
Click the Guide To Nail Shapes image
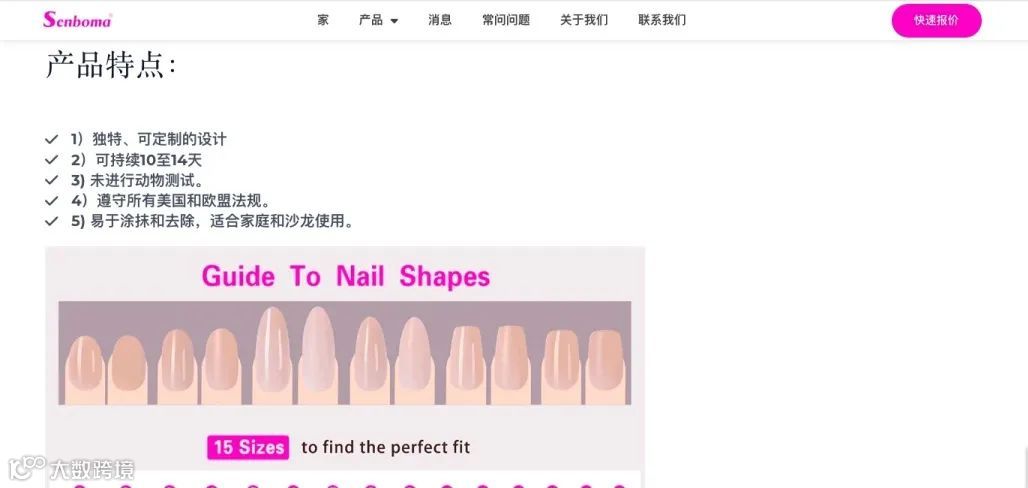point(345,367)
